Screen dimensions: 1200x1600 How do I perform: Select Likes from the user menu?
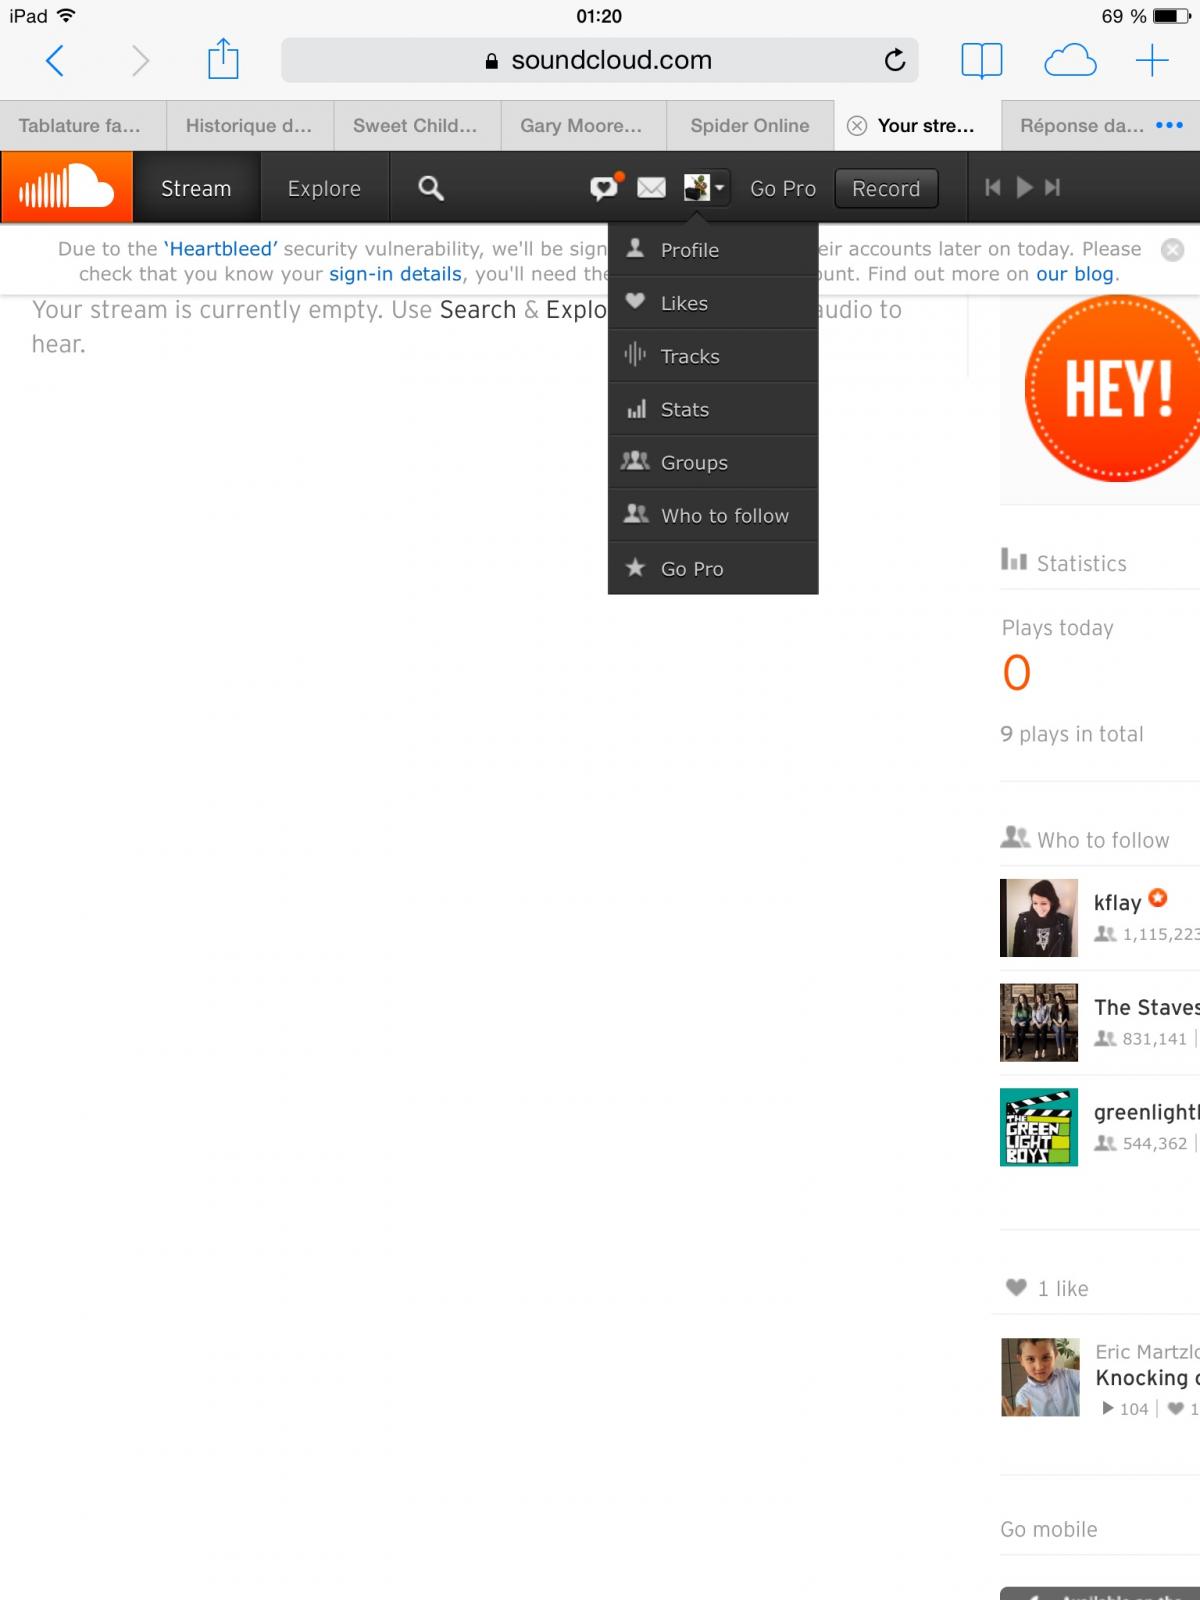pos(713,303)
